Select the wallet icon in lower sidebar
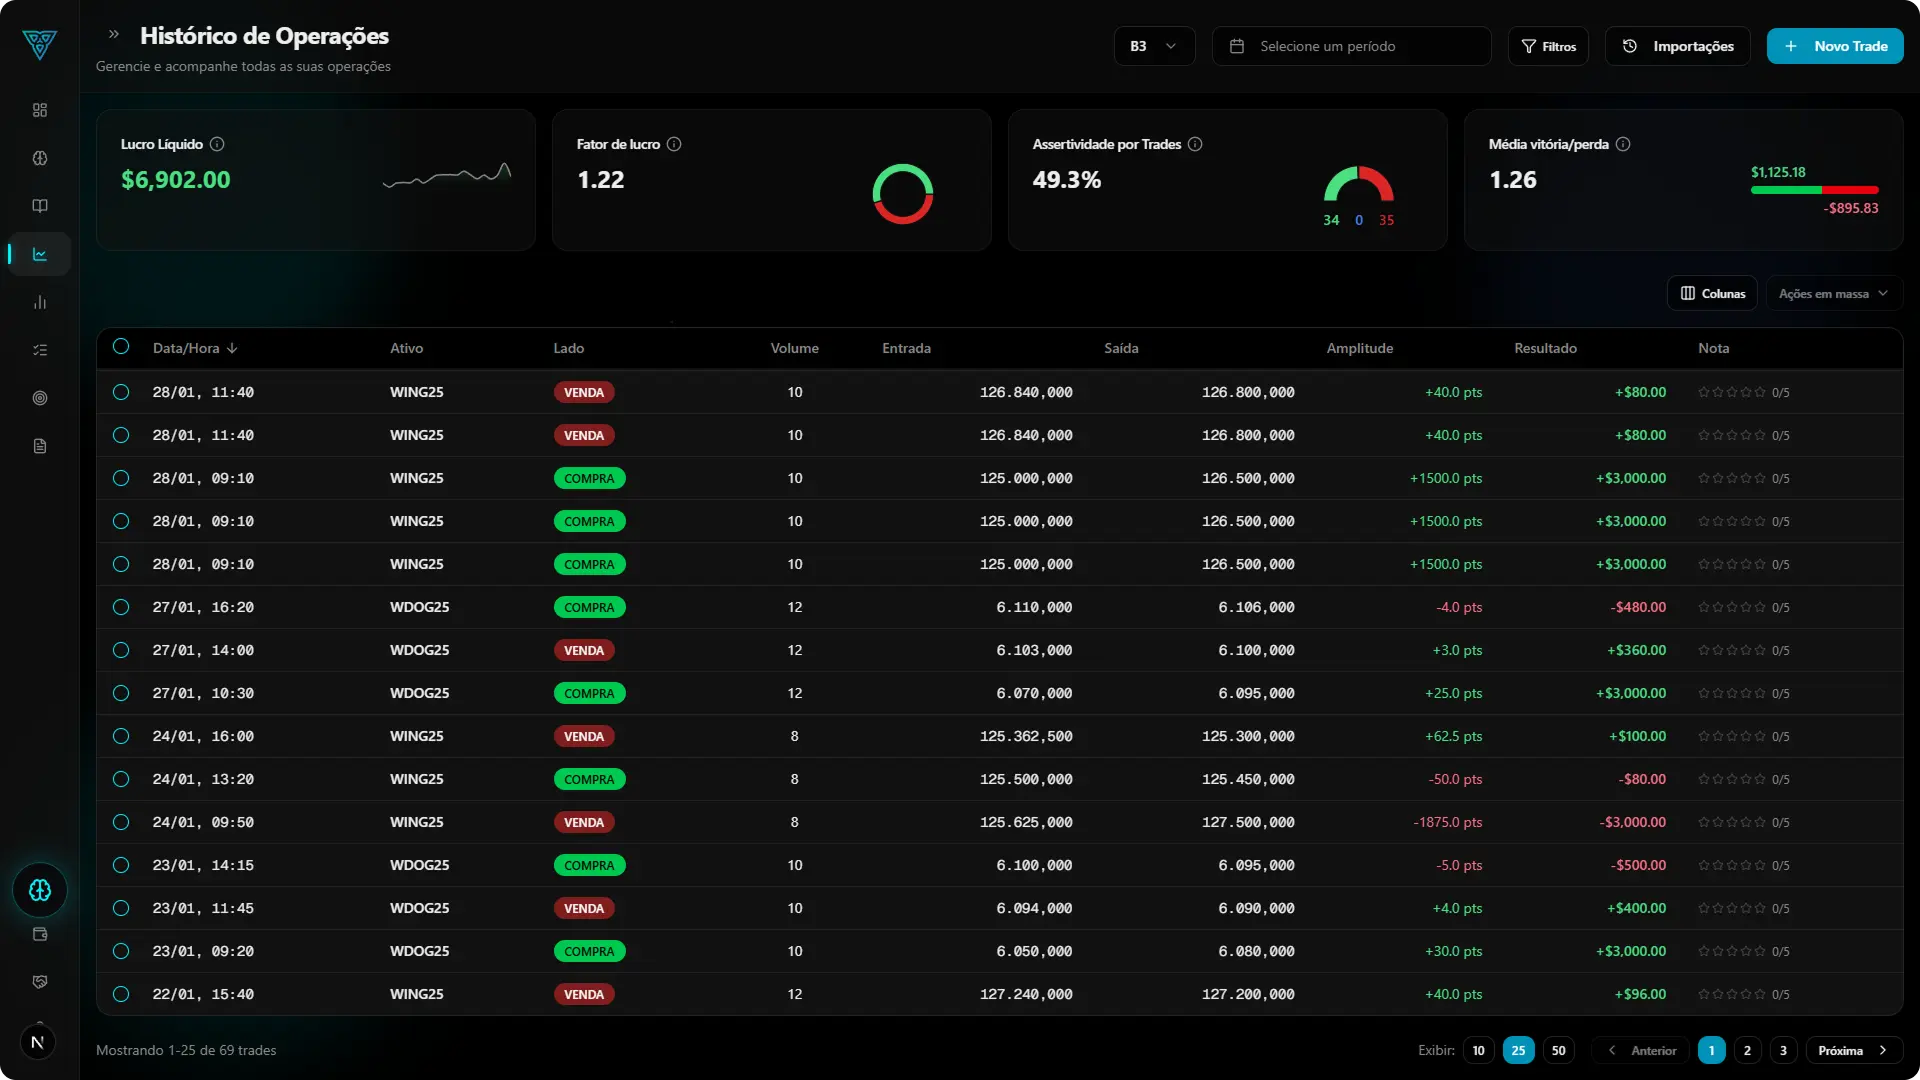1920x1080 pixels. tap(40, 934)
